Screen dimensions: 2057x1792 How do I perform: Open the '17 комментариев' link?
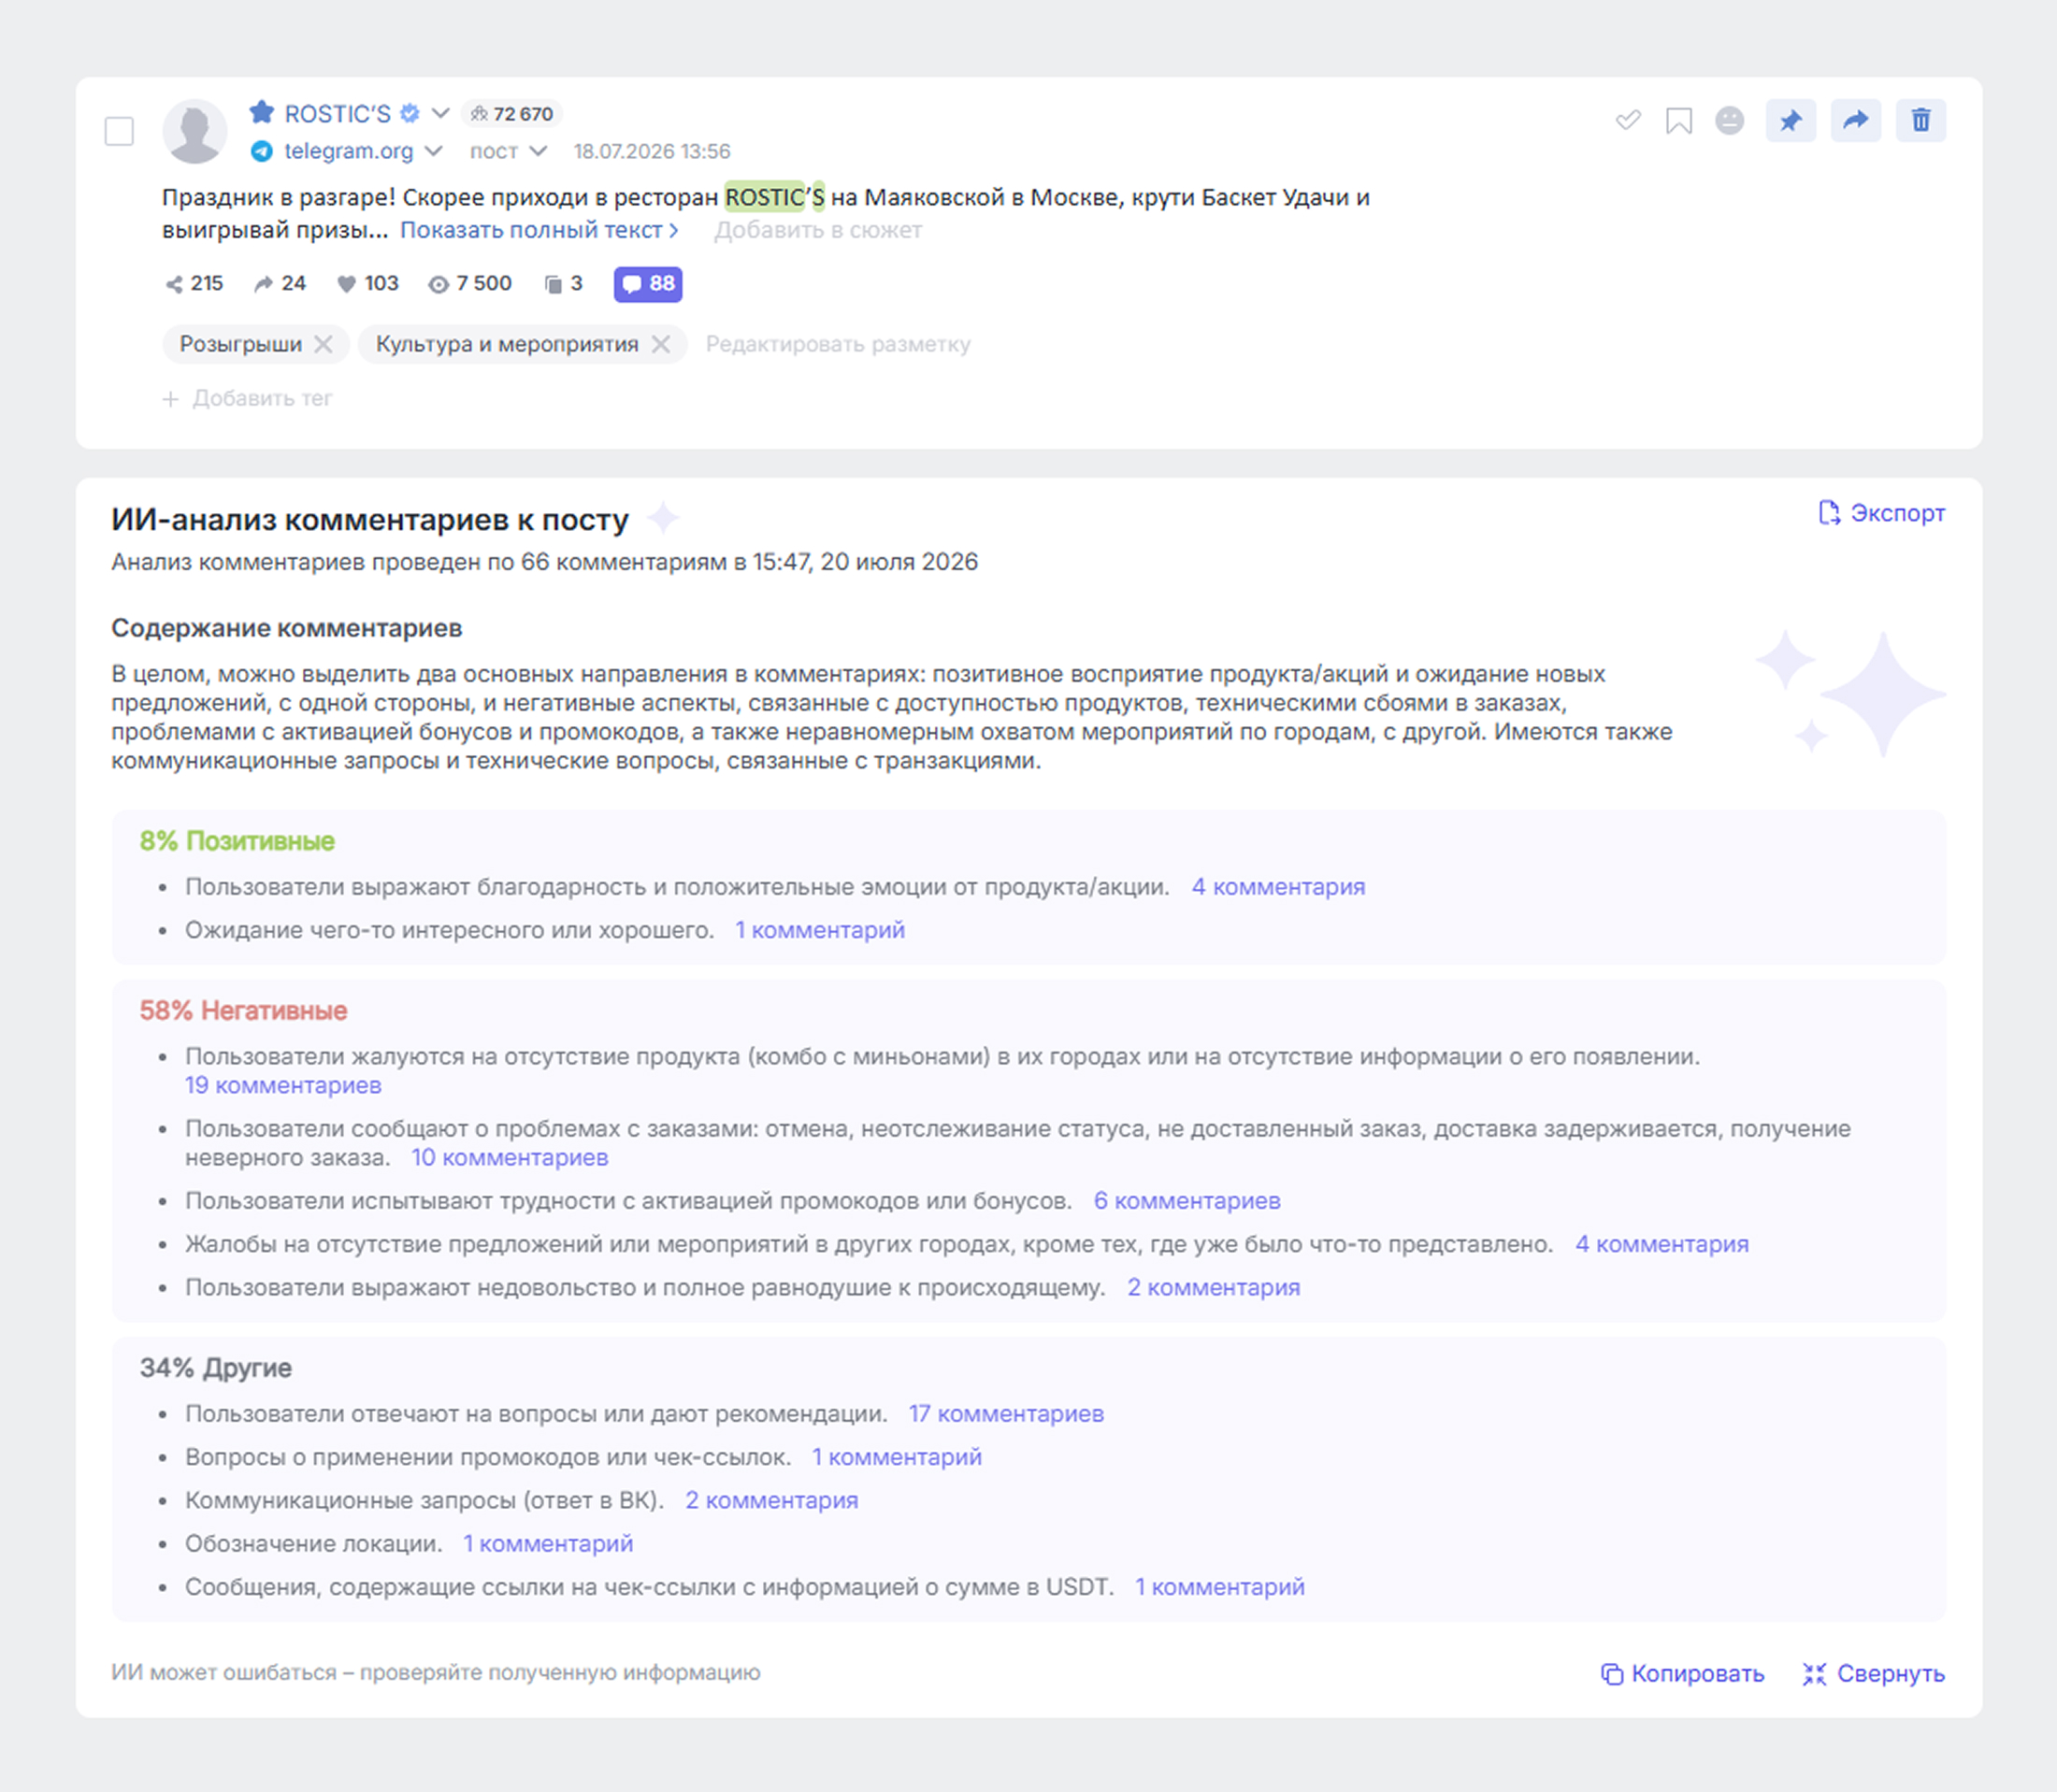pos(1006,1414)
